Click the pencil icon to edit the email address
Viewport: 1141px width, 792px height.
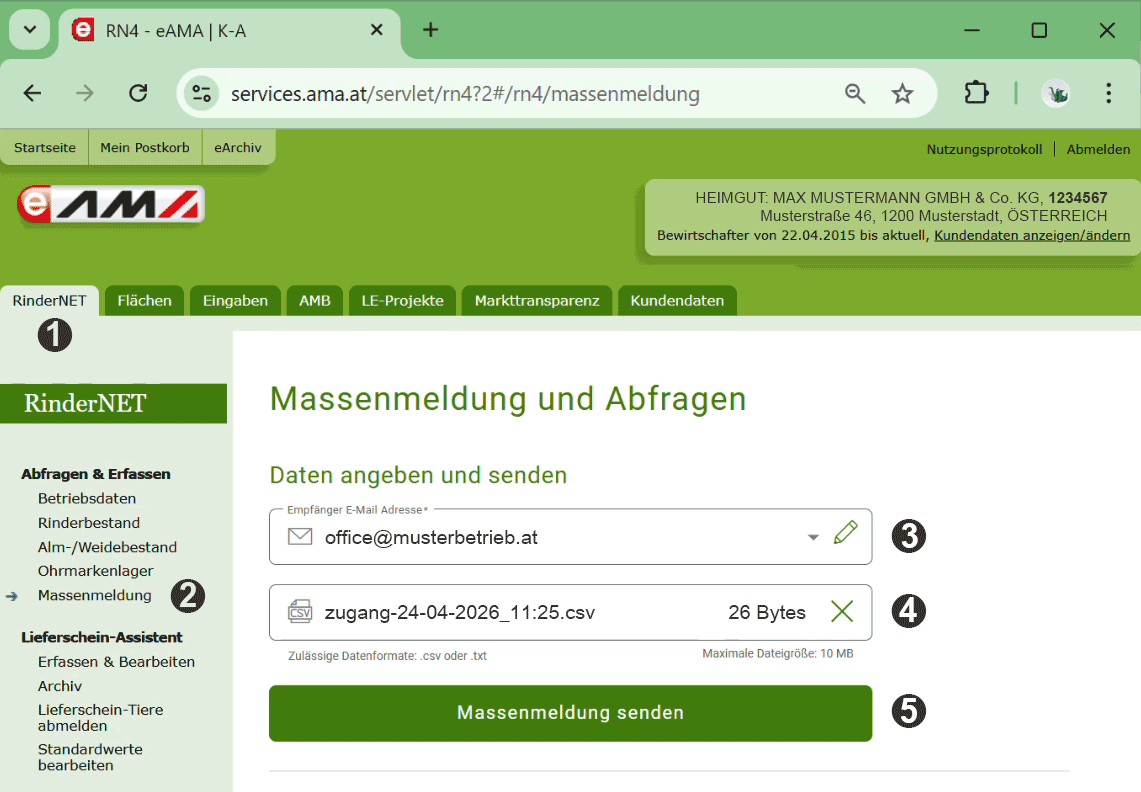click(x=845, y=534)
